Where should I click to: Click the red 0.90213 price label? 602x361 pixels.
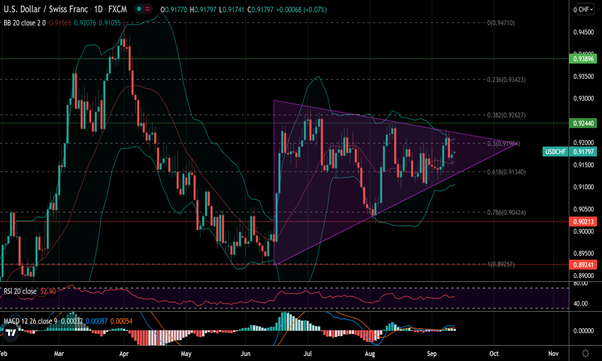coord(583,222)
